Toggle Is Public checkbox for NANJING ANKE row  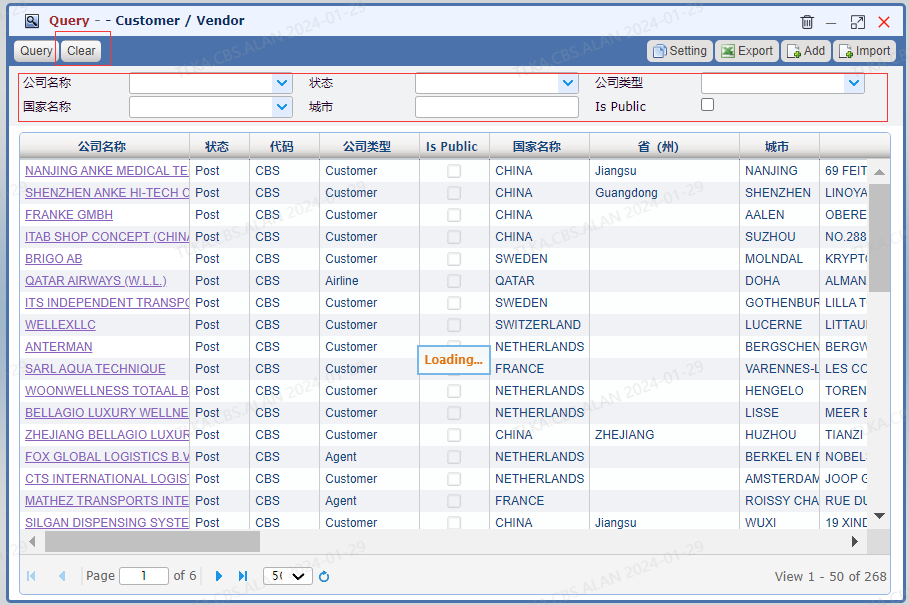(454, 171)
